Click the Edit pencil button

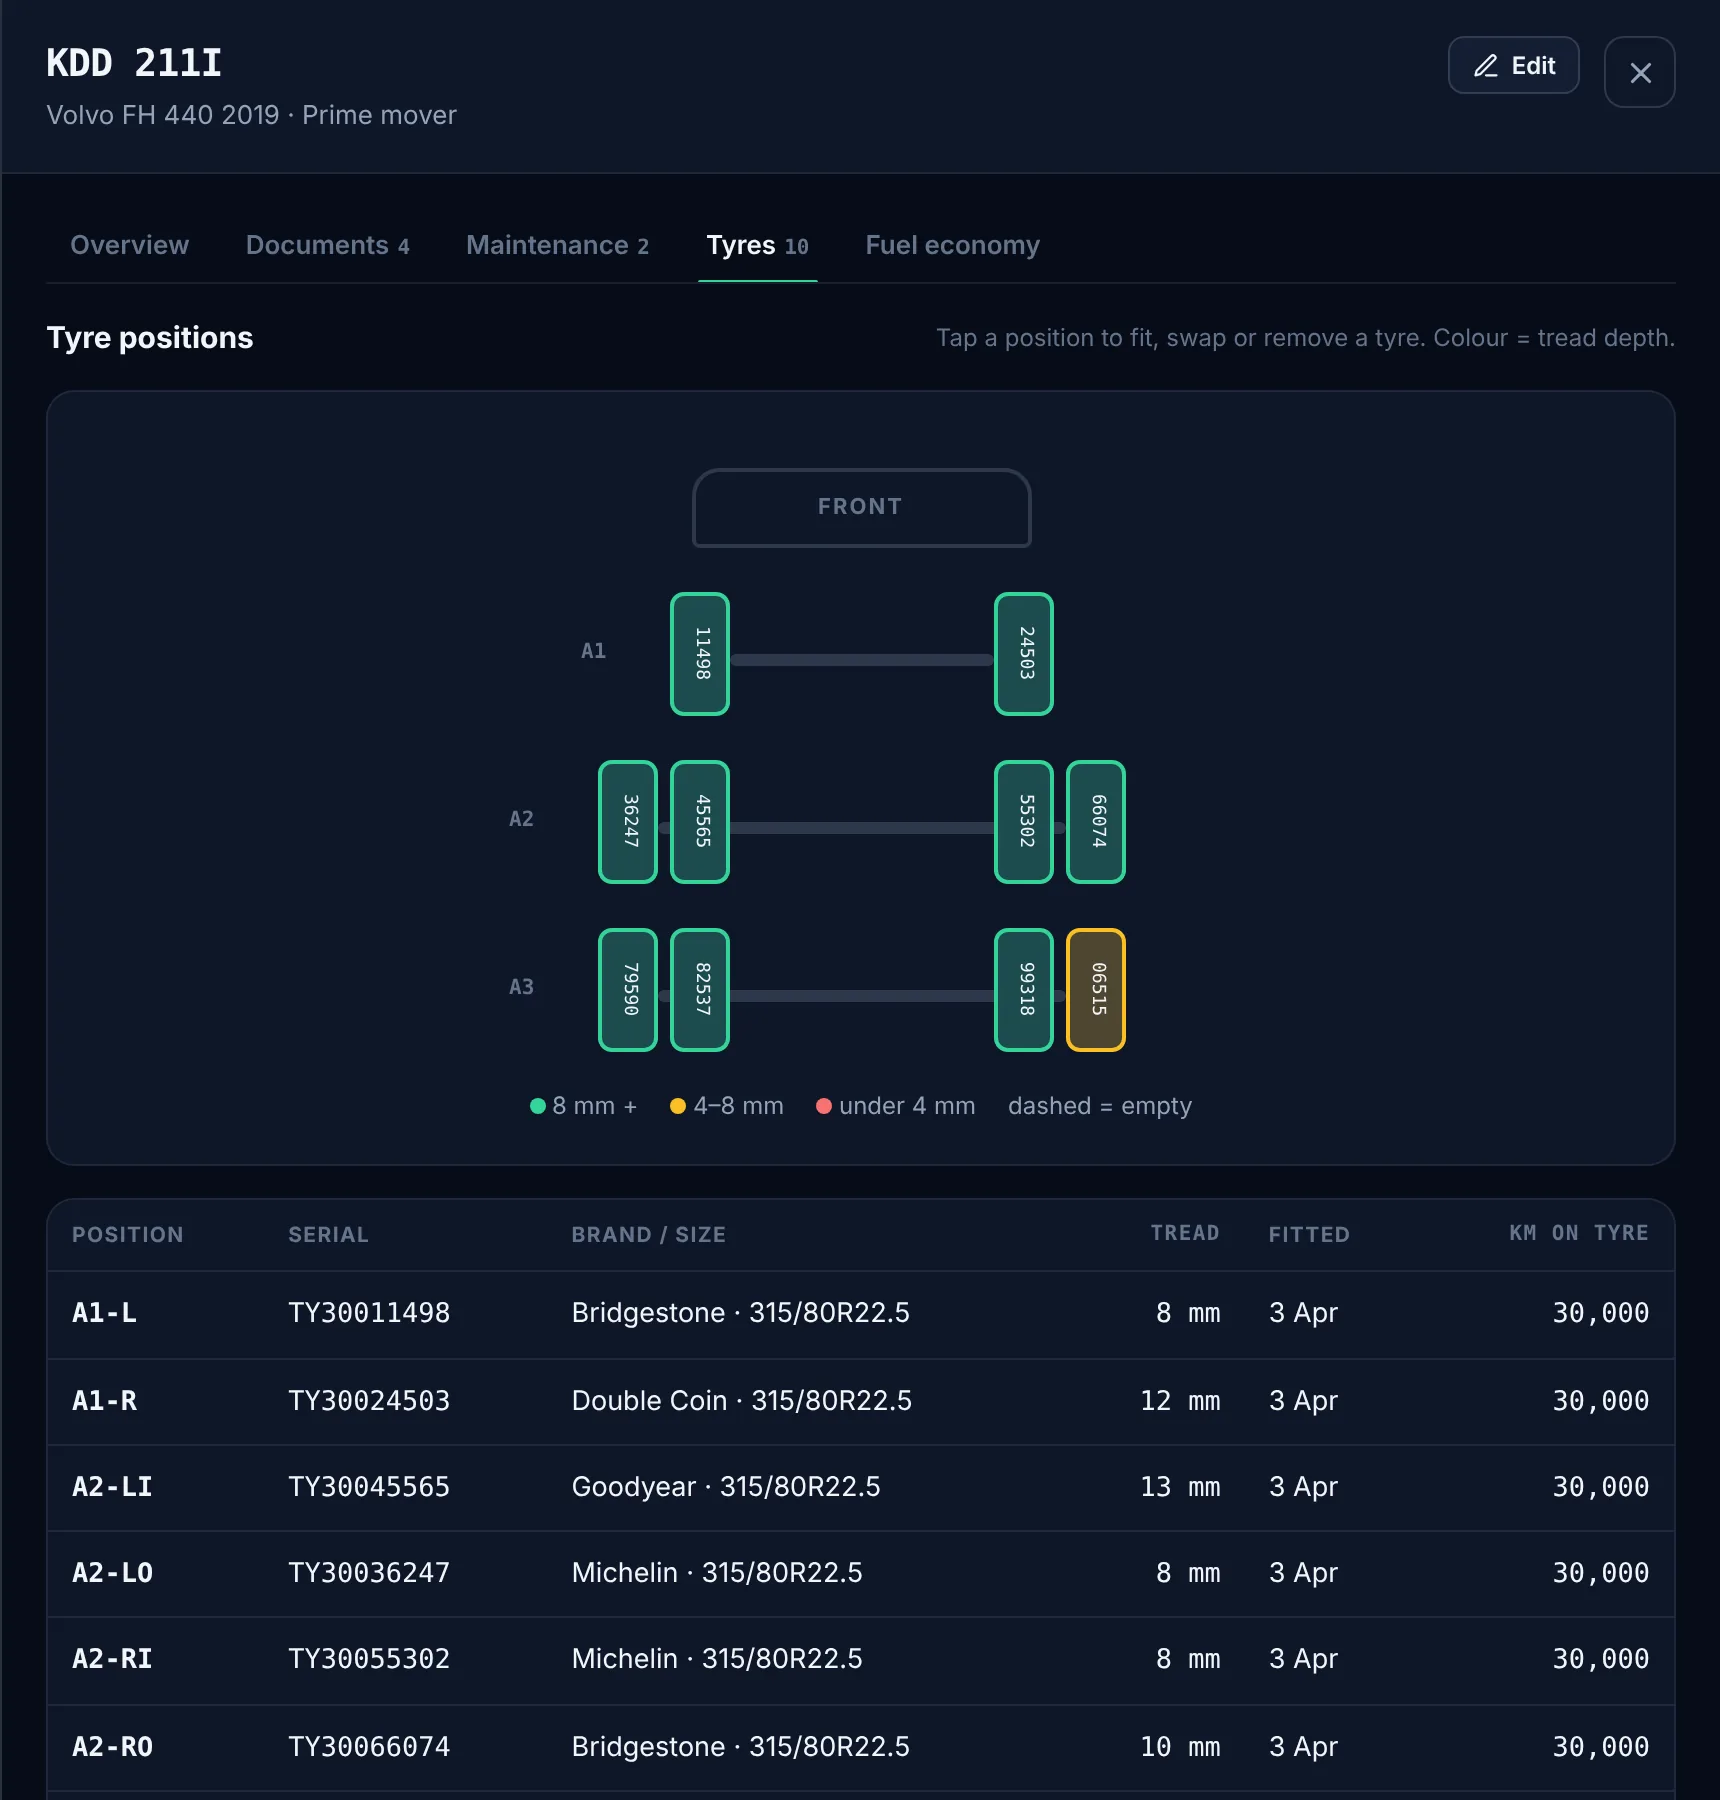tap(1513, 66)
